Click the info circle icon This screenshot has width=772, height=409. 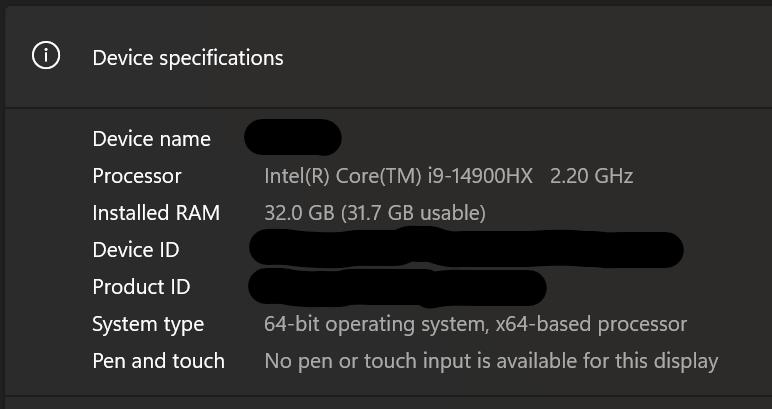(x=46, y=56)
